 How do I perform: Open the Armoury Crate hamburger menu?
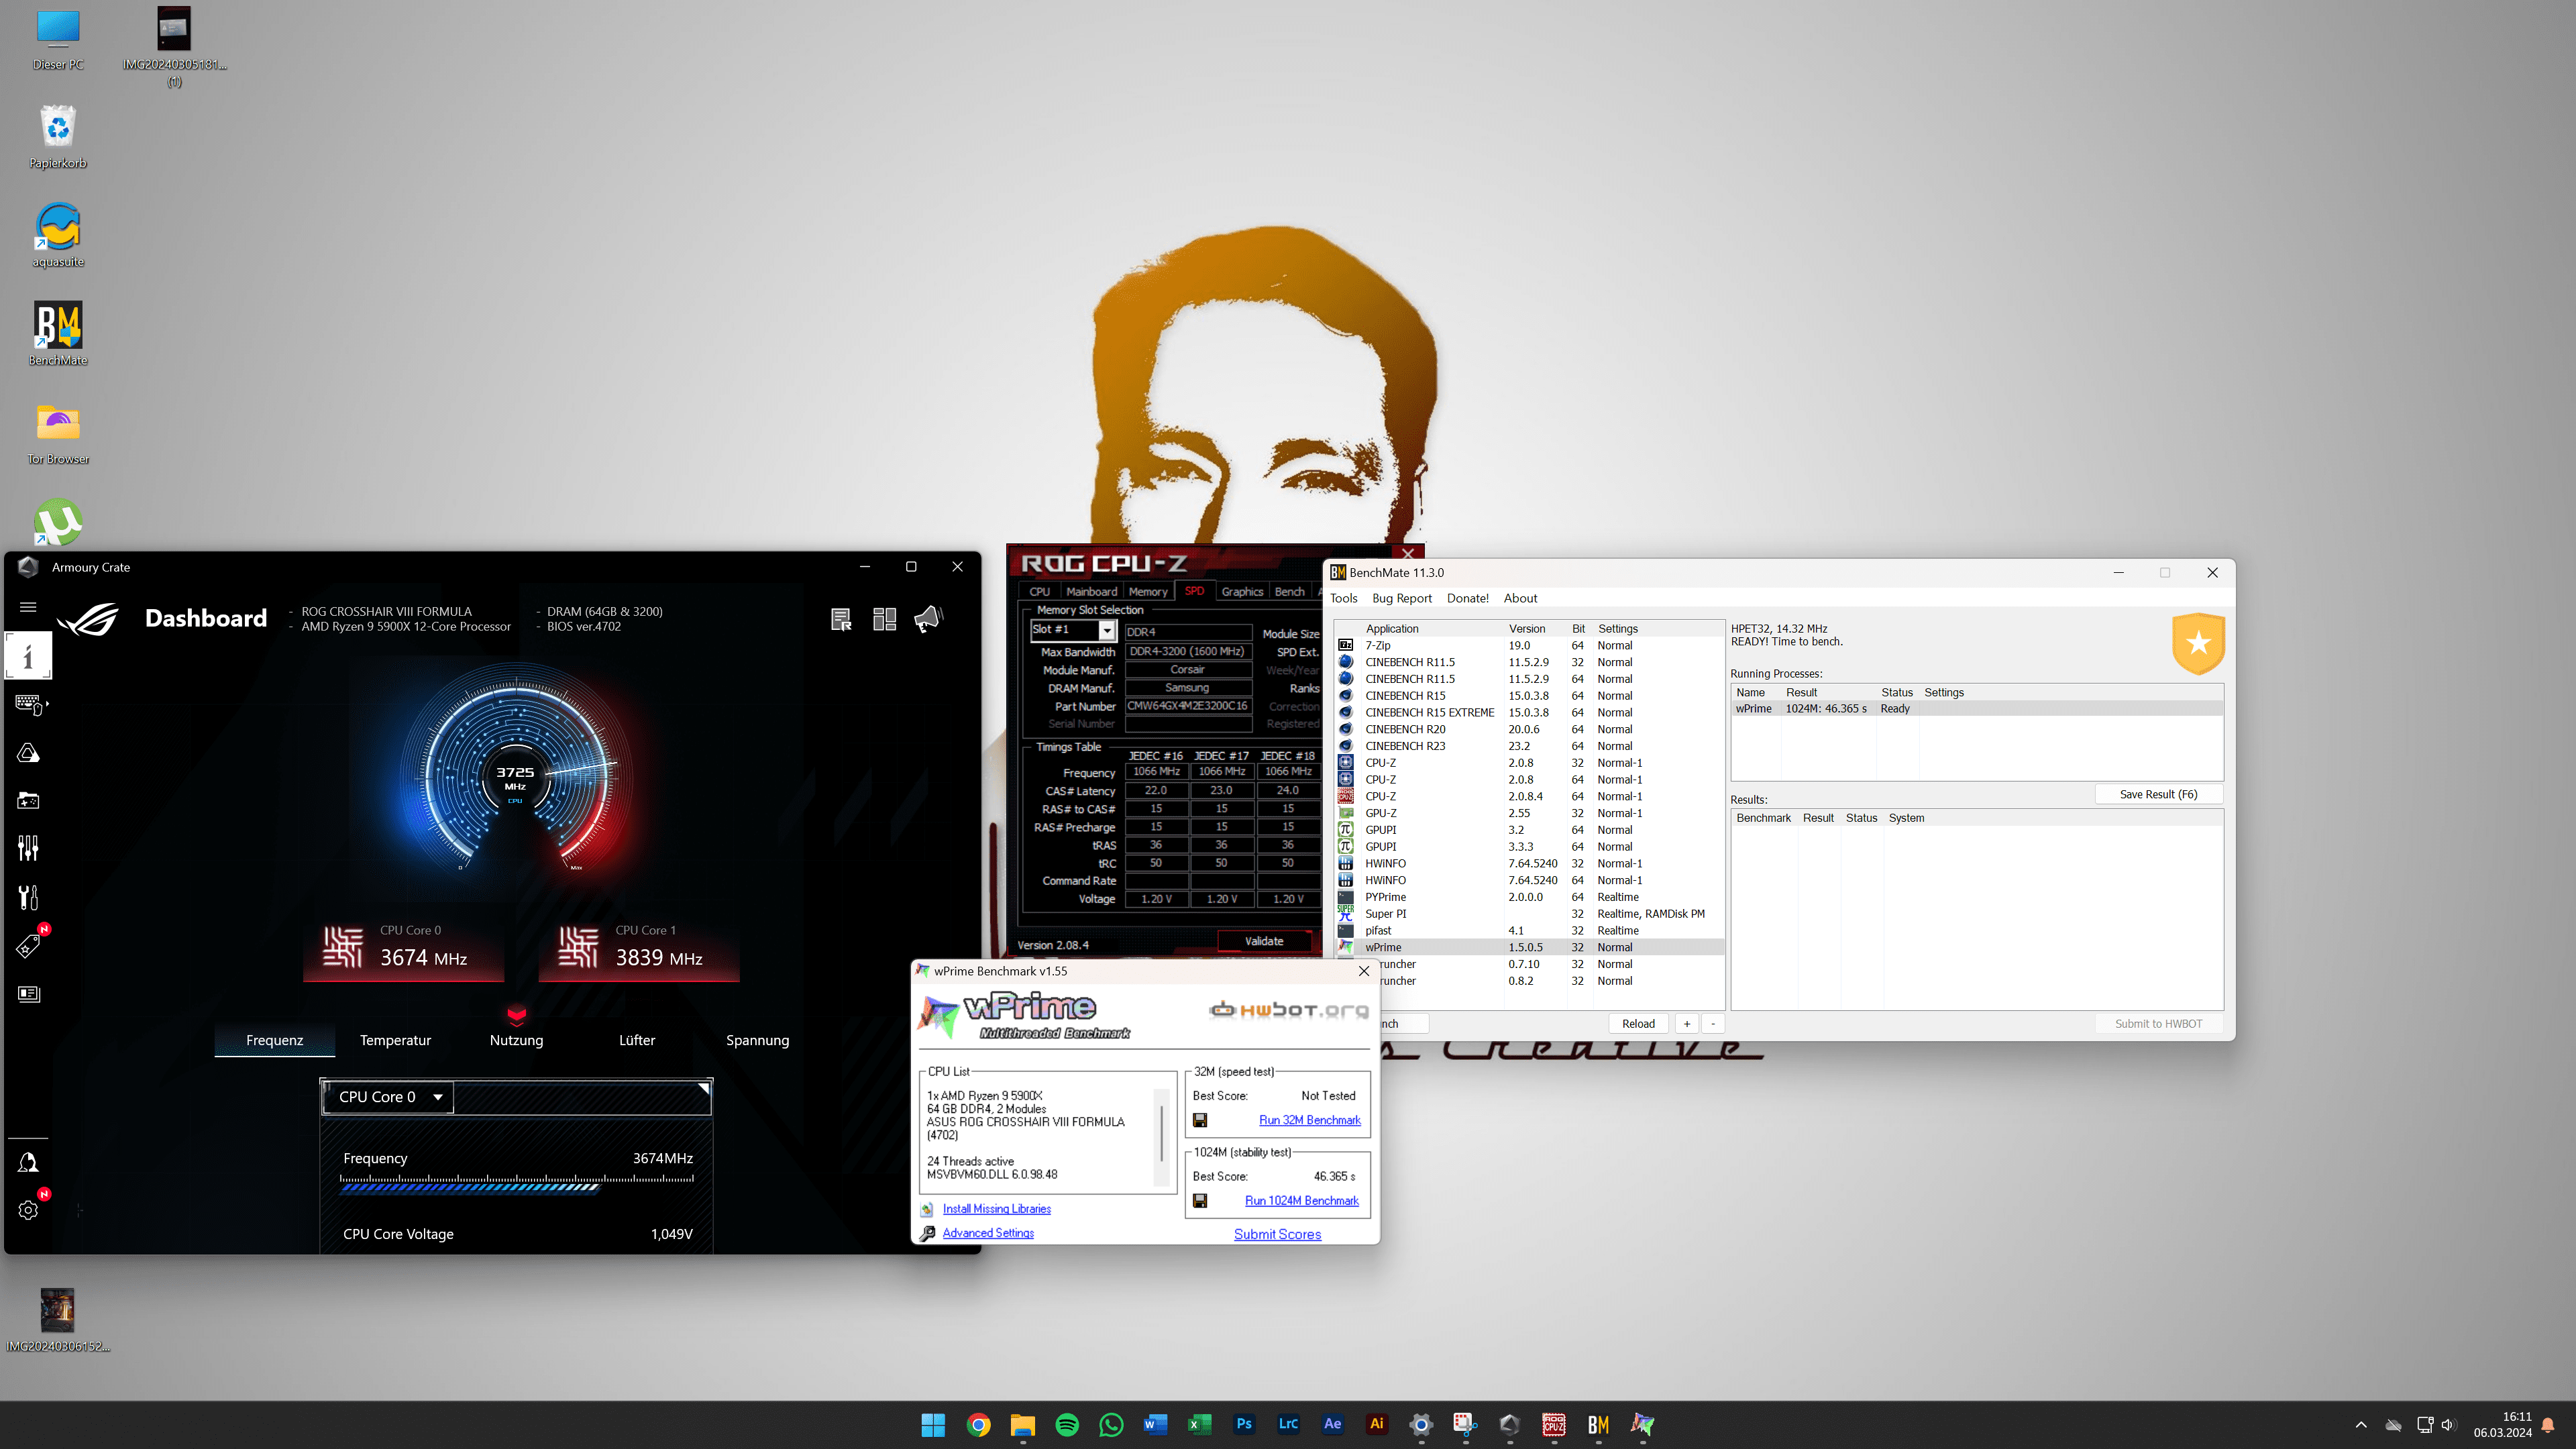(x=28, y=607)
